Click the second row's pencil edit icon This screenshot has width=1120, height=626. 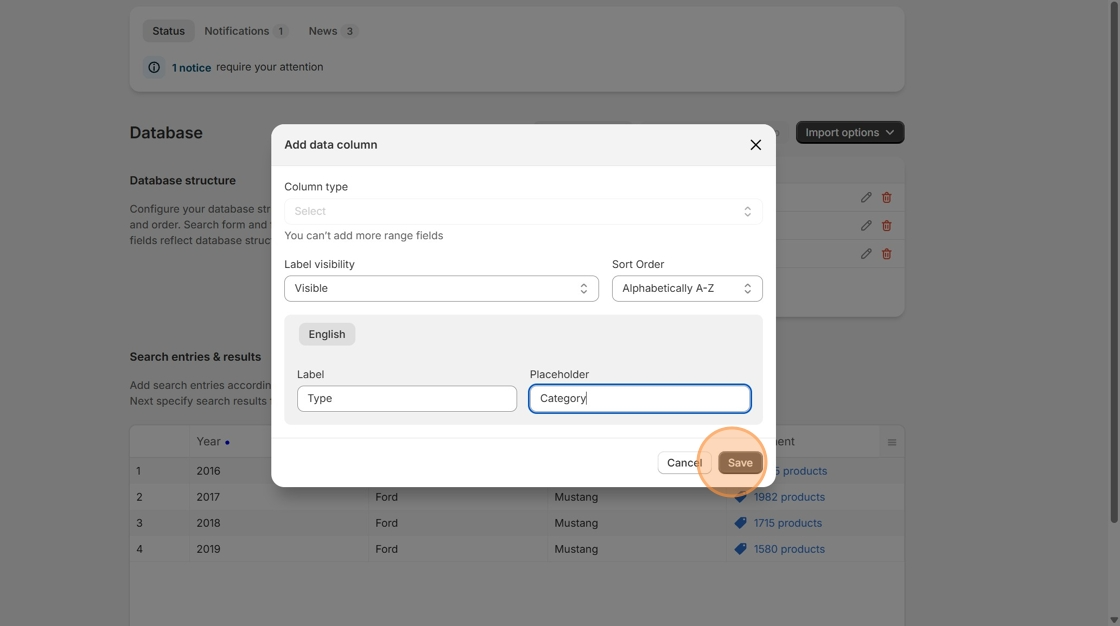pos(866,226)
